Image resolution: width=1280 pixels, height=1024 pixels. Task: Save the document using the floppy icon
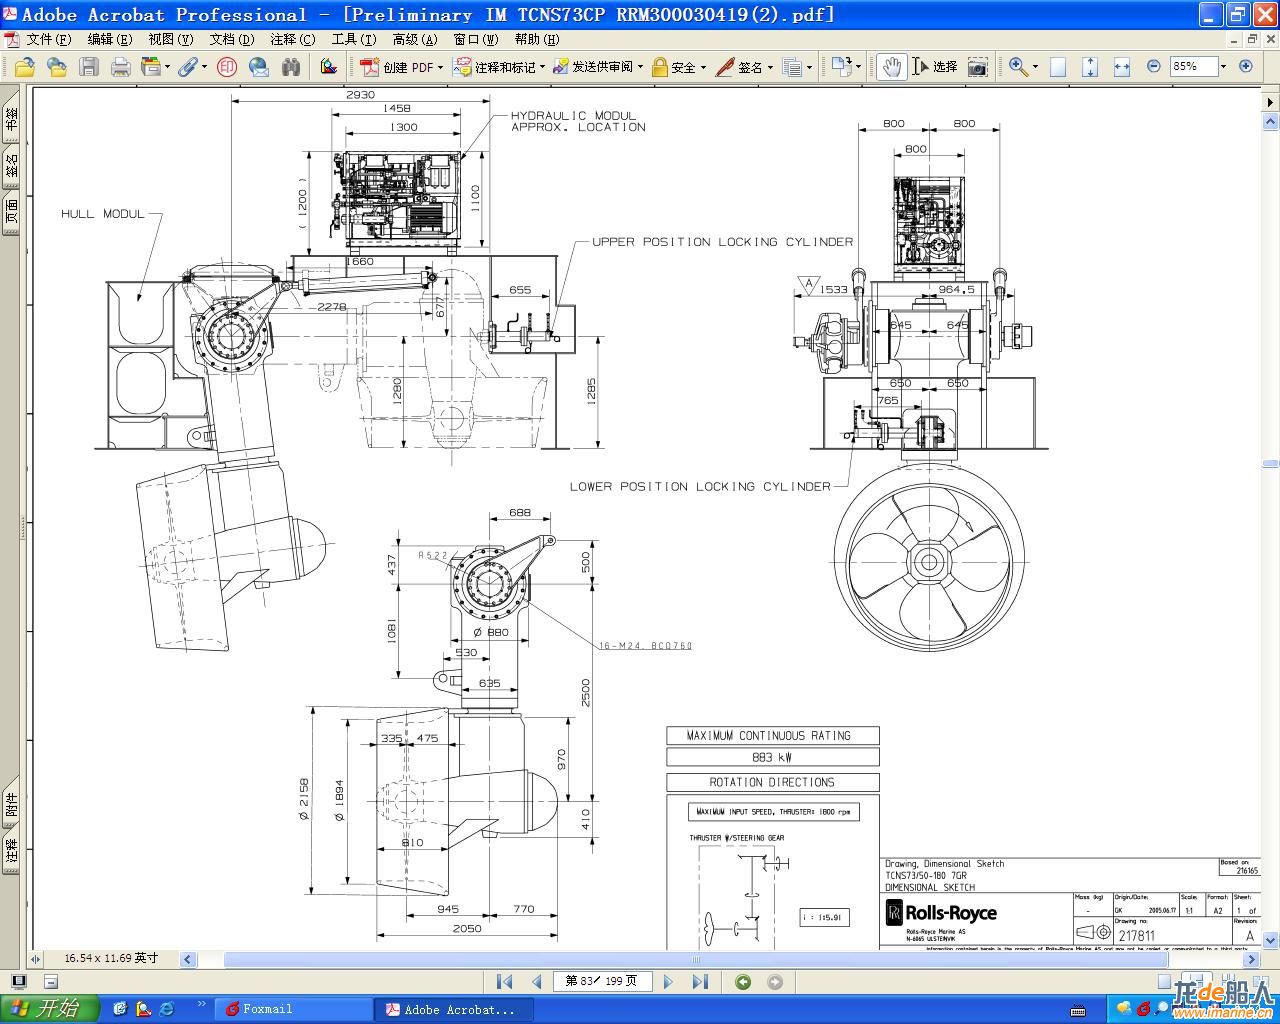tap(89, 67)
